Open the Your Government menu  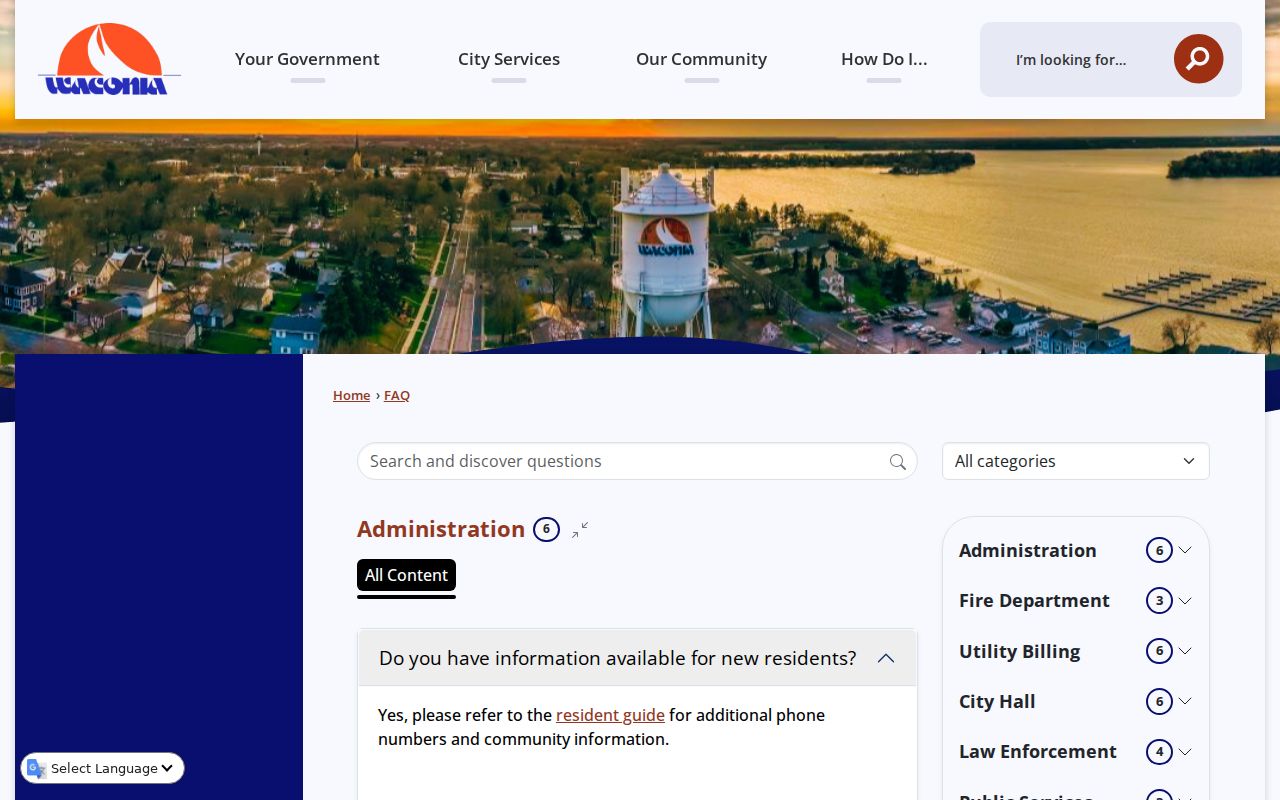(x=307, y=59)
